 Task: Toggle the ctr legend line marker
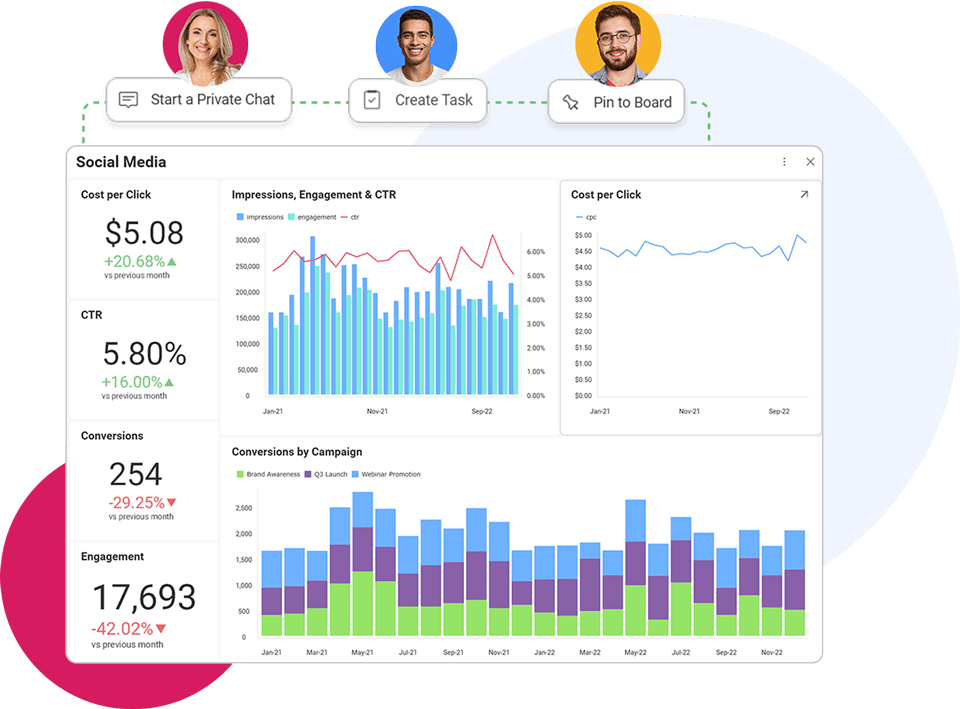coord(344,217)
